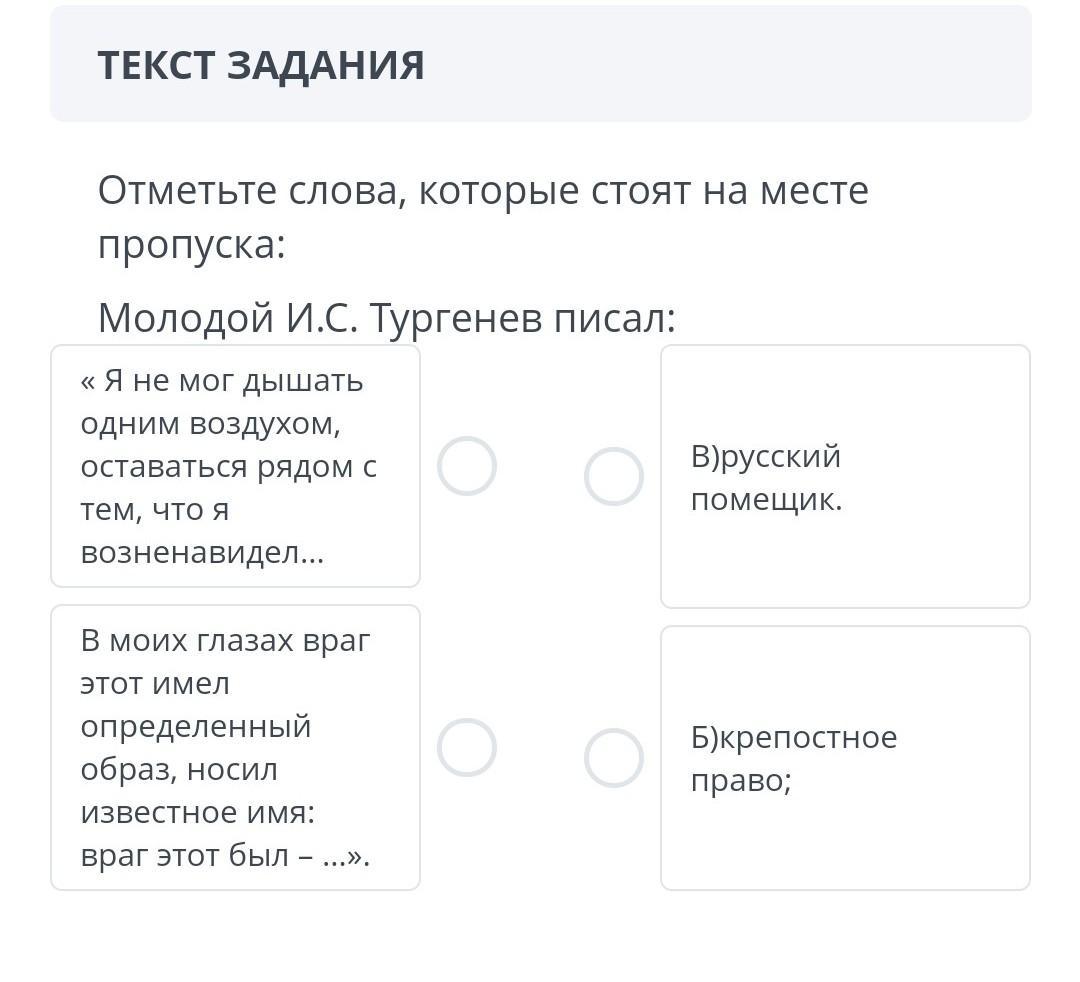
Task: Click the "оставаться рядом с" line
Action: click(x=229, y=467)
